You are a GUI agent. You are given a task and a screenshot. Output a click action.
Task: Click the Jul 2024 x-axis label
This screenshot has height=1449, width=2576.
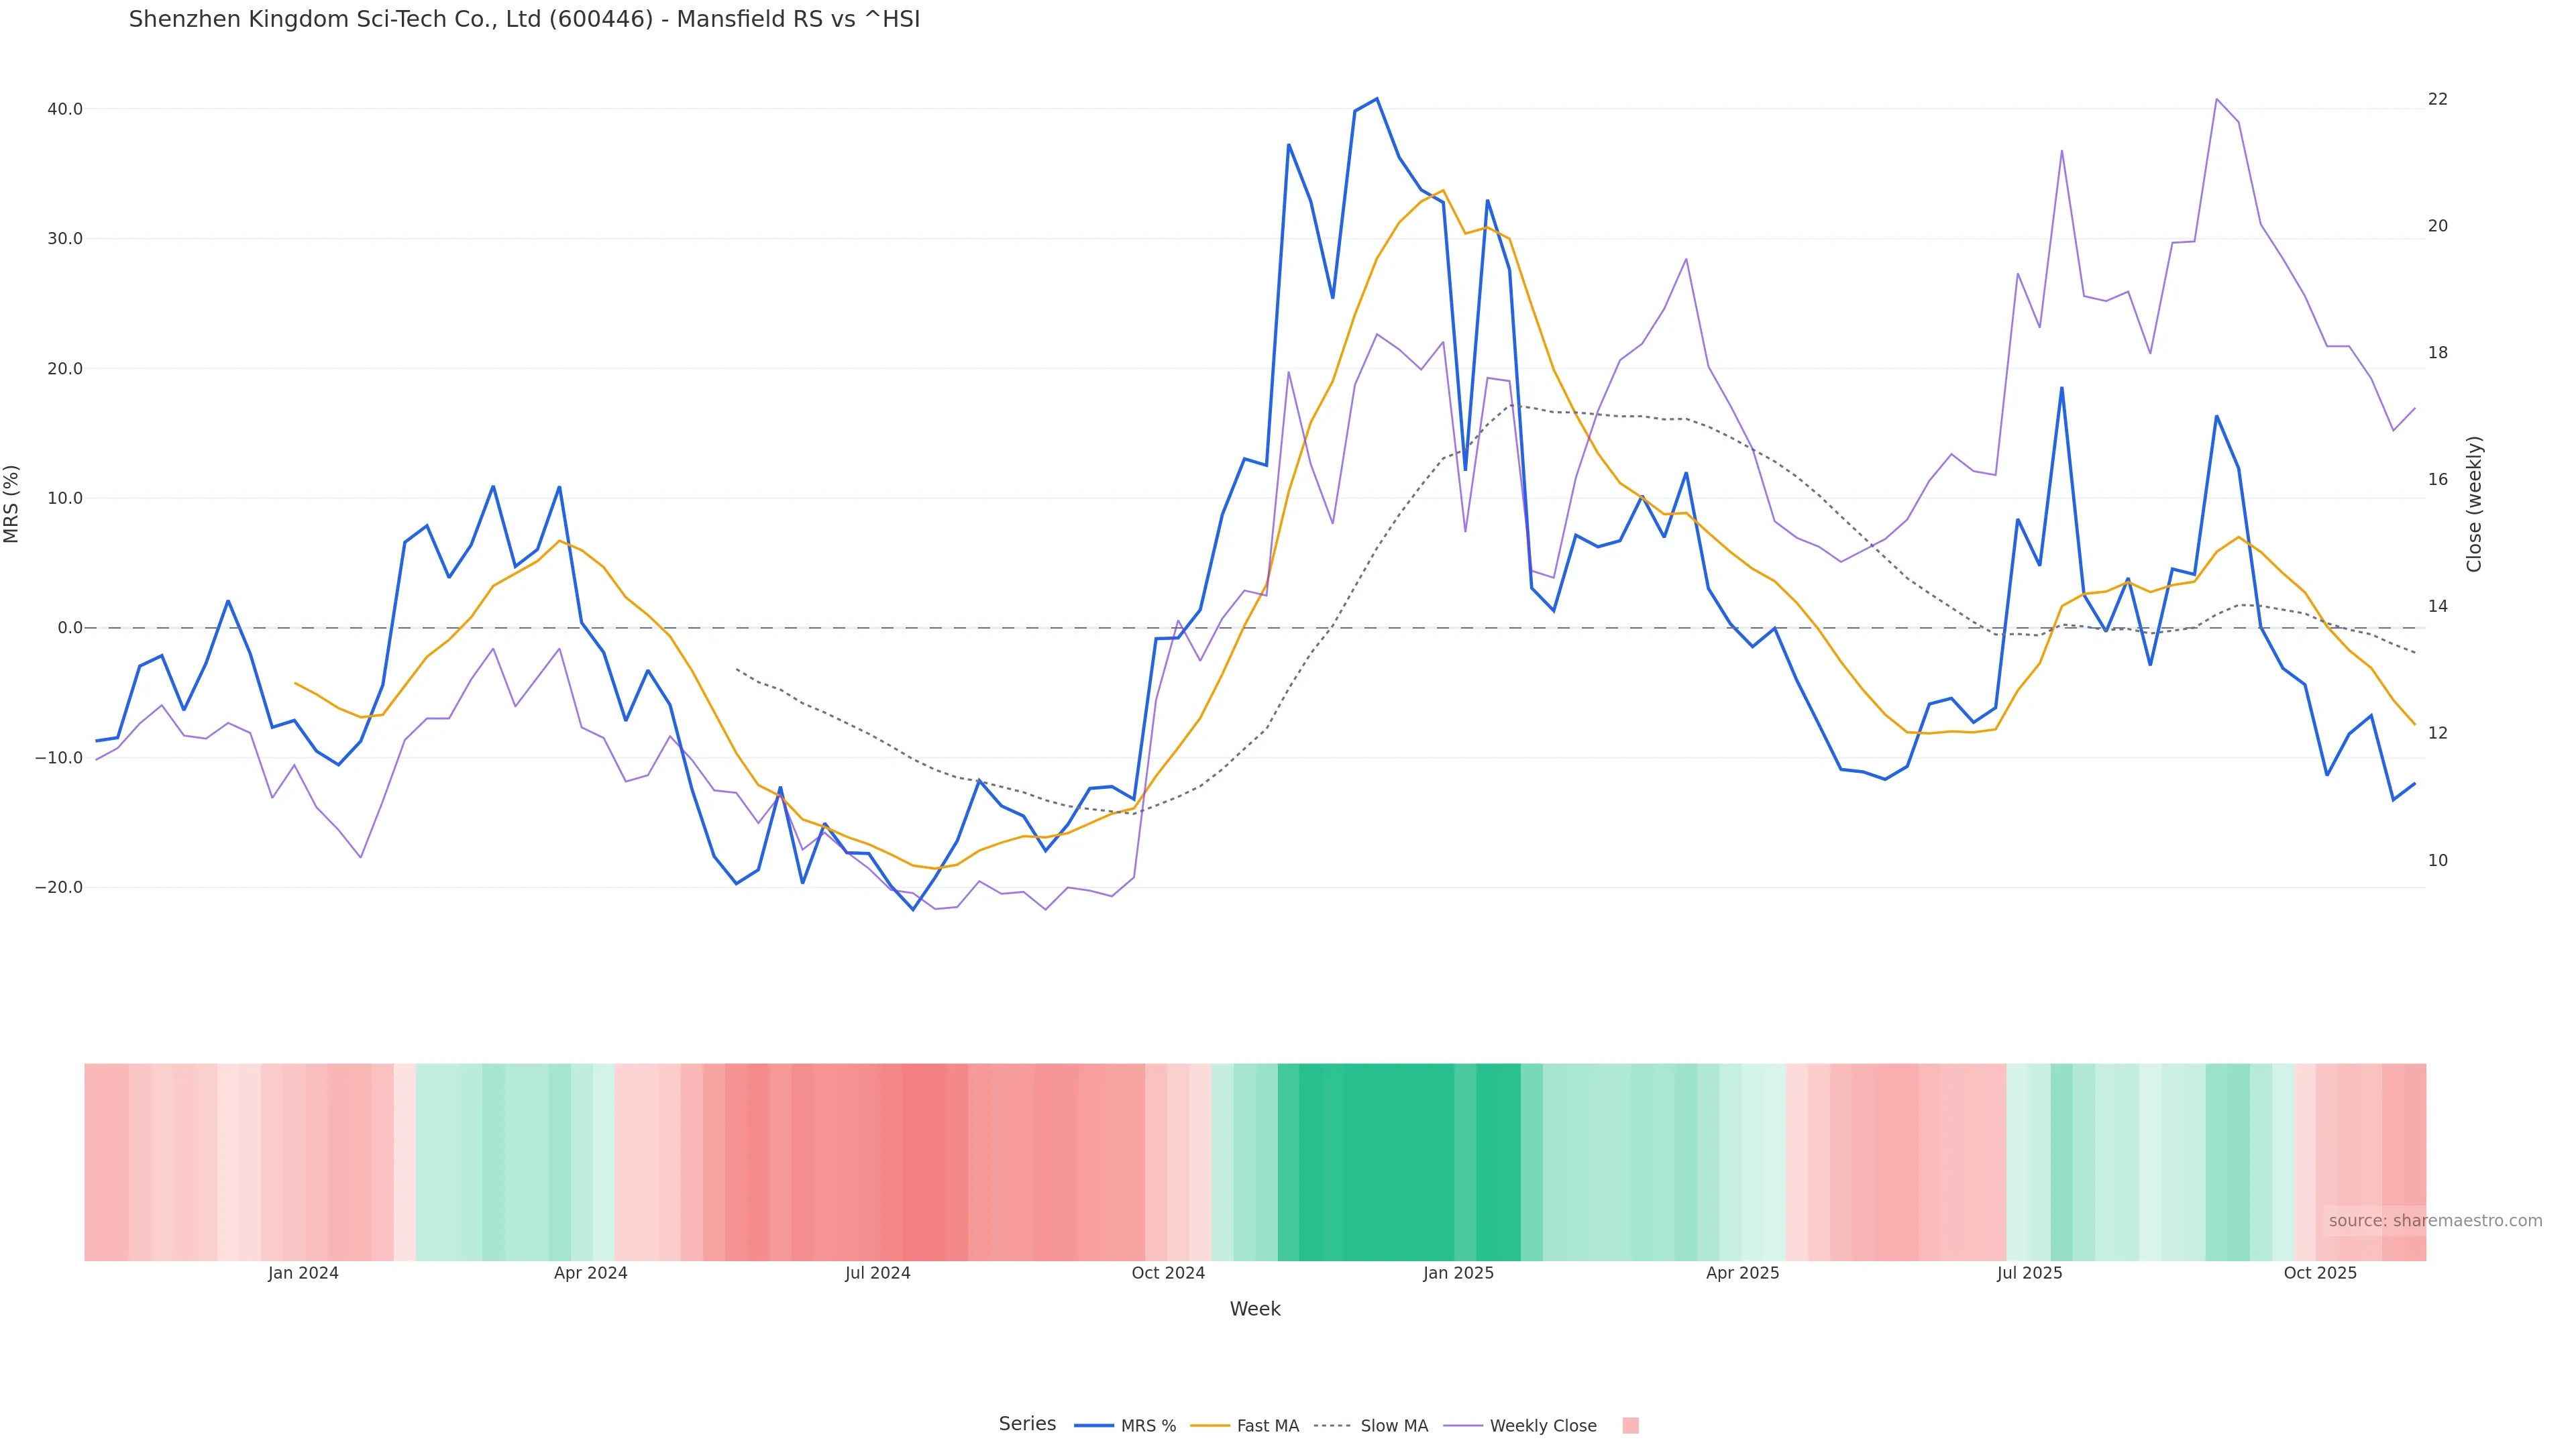pos(877,1273)
